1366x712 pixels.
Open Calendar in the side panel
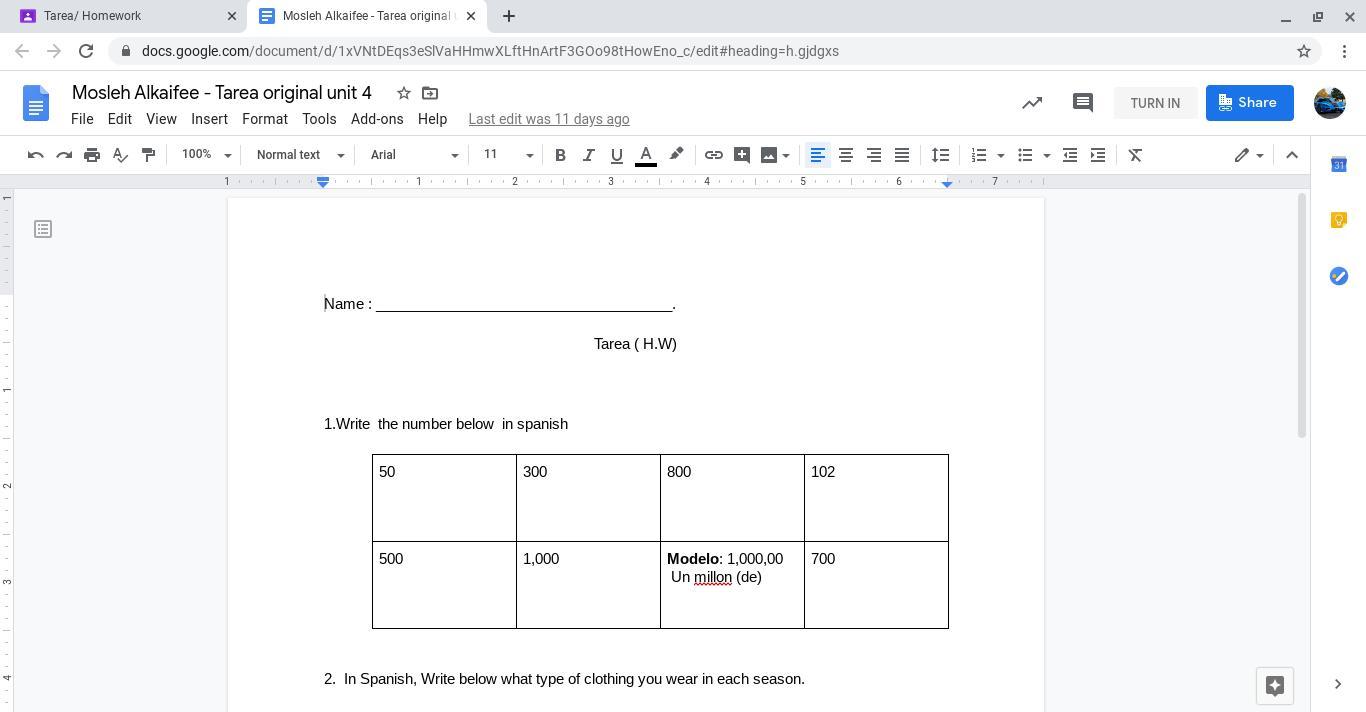(1338, 165)
